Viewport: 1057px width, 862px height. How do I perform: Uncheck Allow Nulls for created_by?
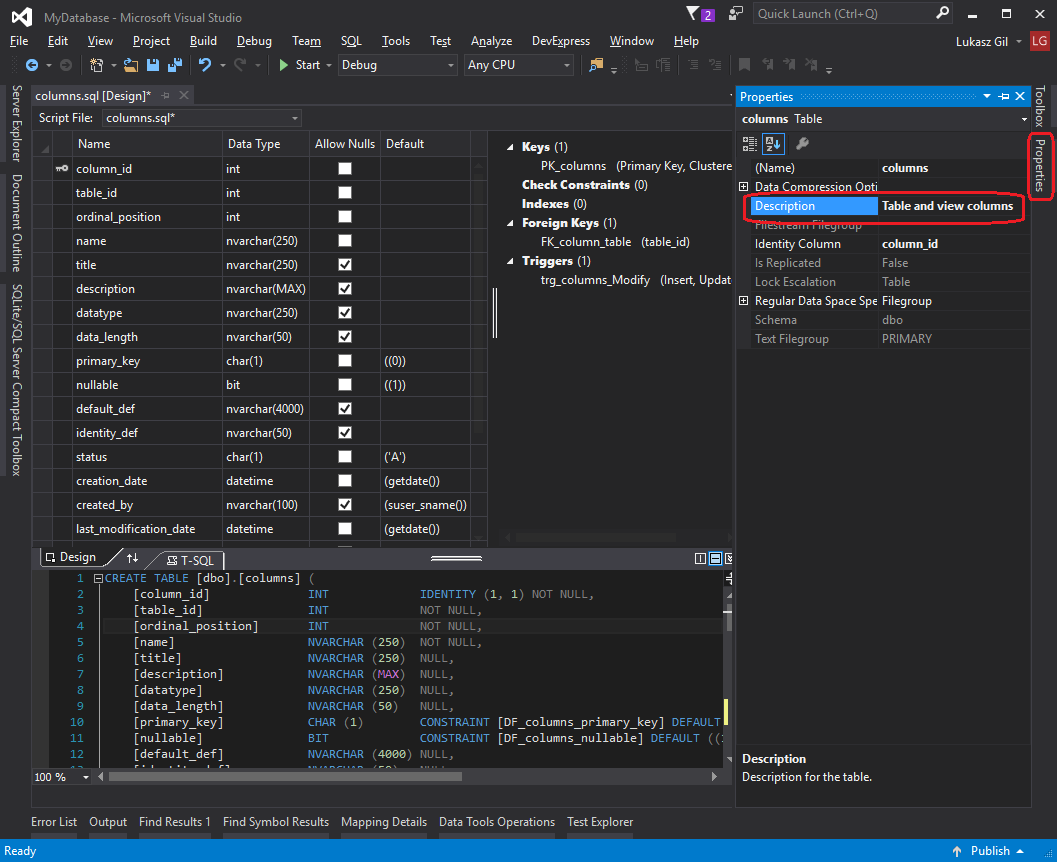click(x=345, y=505)
